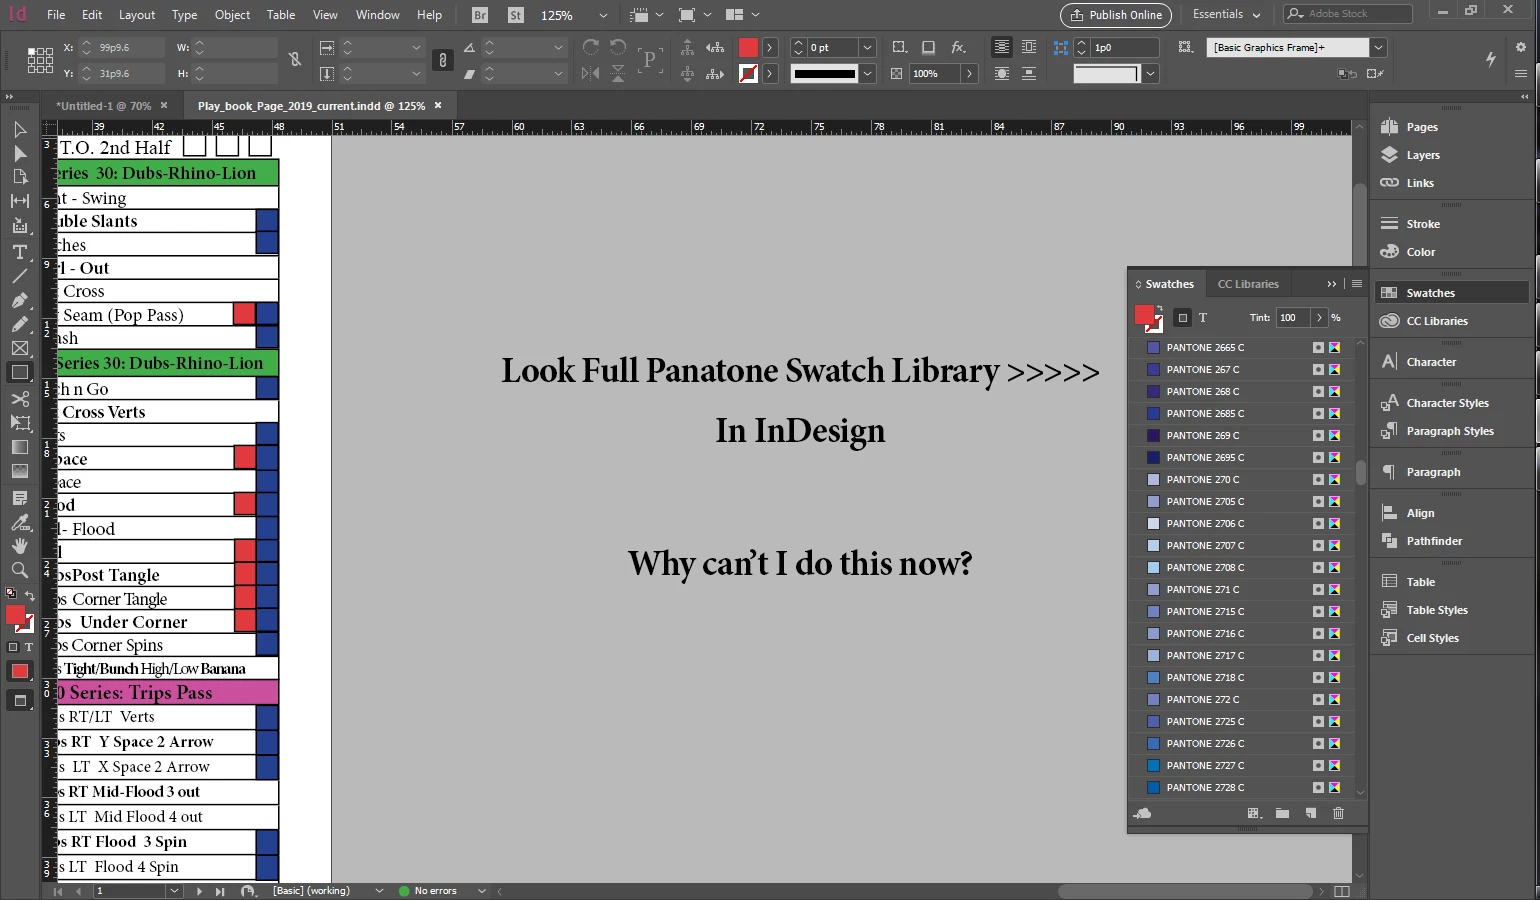Image resolution: width=1540 pixels, height=900 pixels.
Task: Toggle formatting affects container in Swatches panel
Action: click(1182, 318)
